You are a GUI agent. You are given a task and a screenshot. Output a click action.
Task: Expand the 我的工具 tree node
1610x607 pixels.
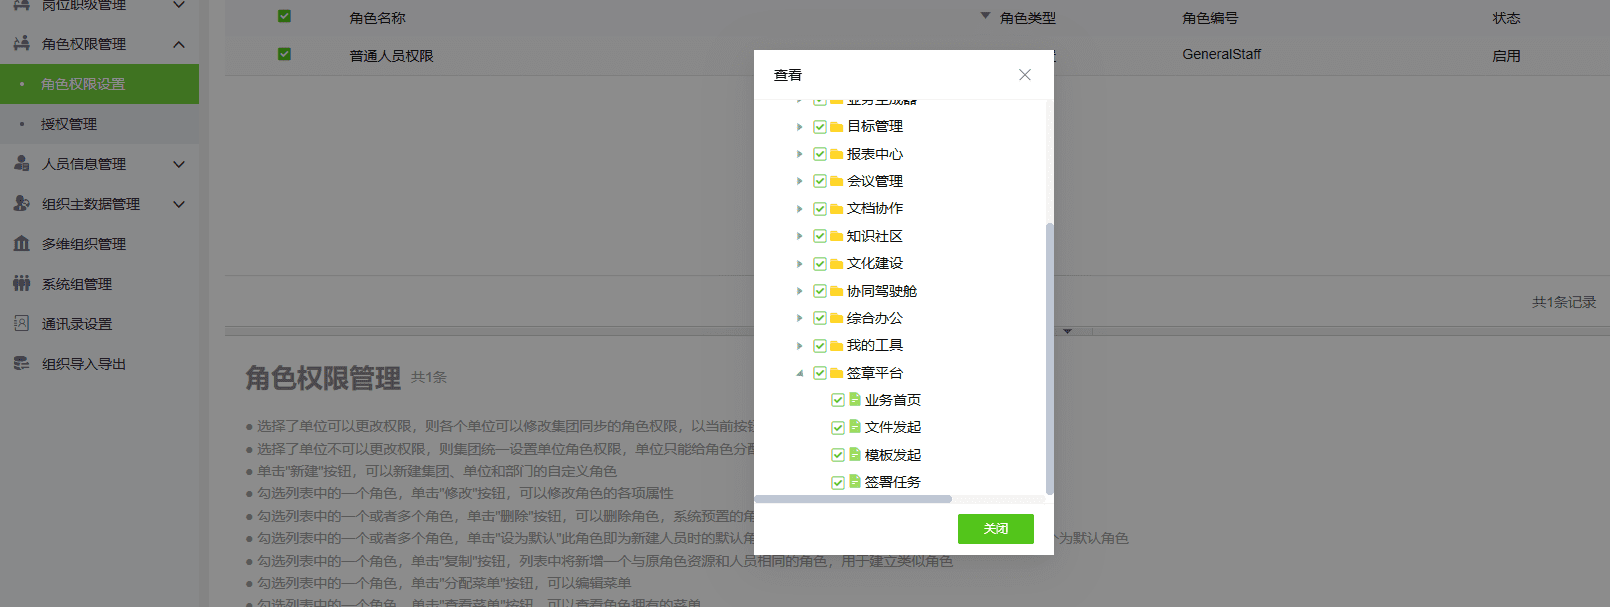[800, 346]
